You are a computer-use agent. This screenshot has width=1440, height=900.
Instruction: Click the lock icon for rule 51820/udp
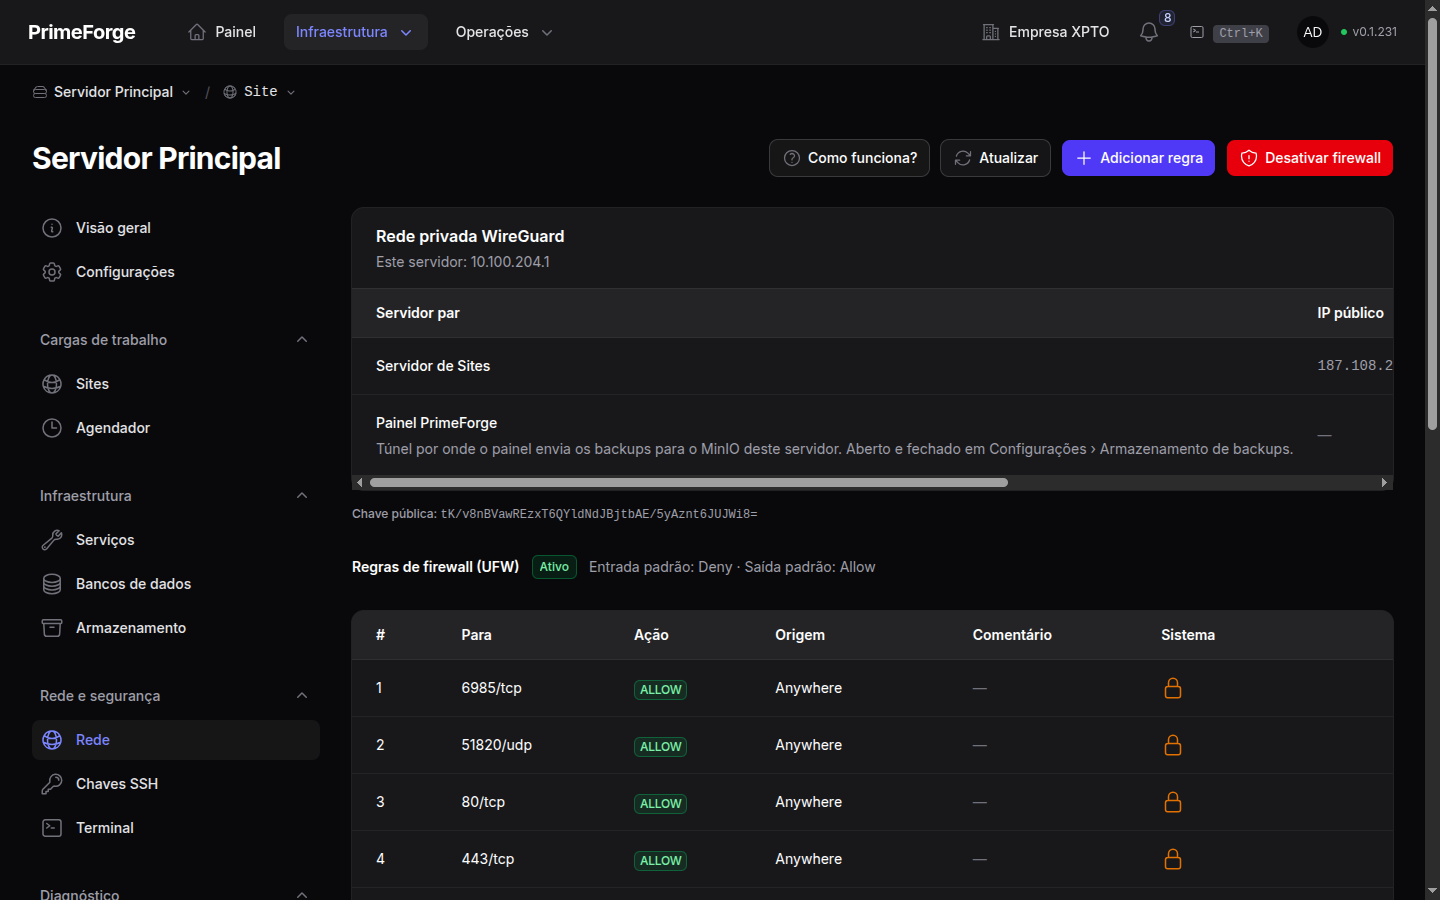1173,745
